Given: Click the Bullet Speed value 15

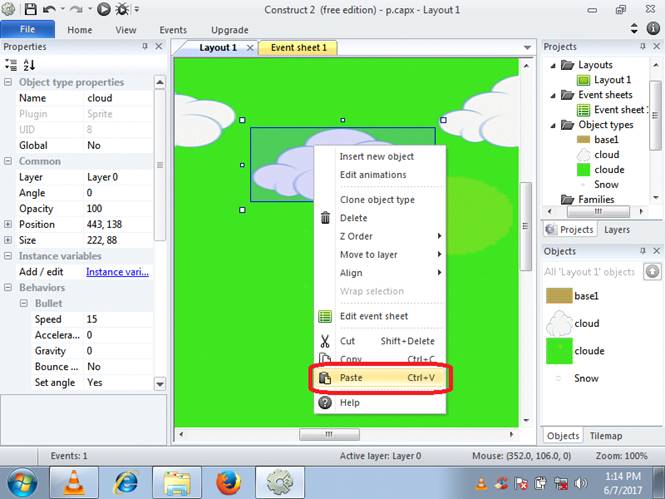Looking at the screenshot, I should point(119,319).
